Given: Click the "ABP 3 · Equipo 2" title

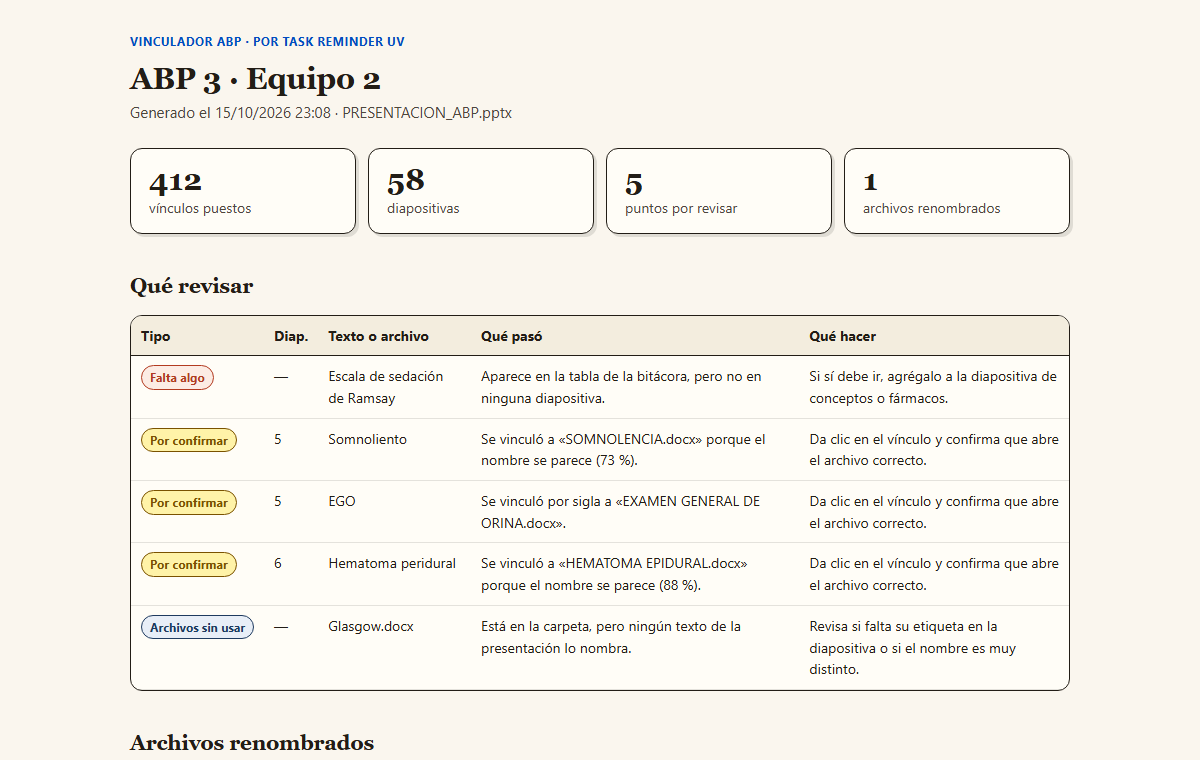Looking at the screenshot, I should 255,79.
